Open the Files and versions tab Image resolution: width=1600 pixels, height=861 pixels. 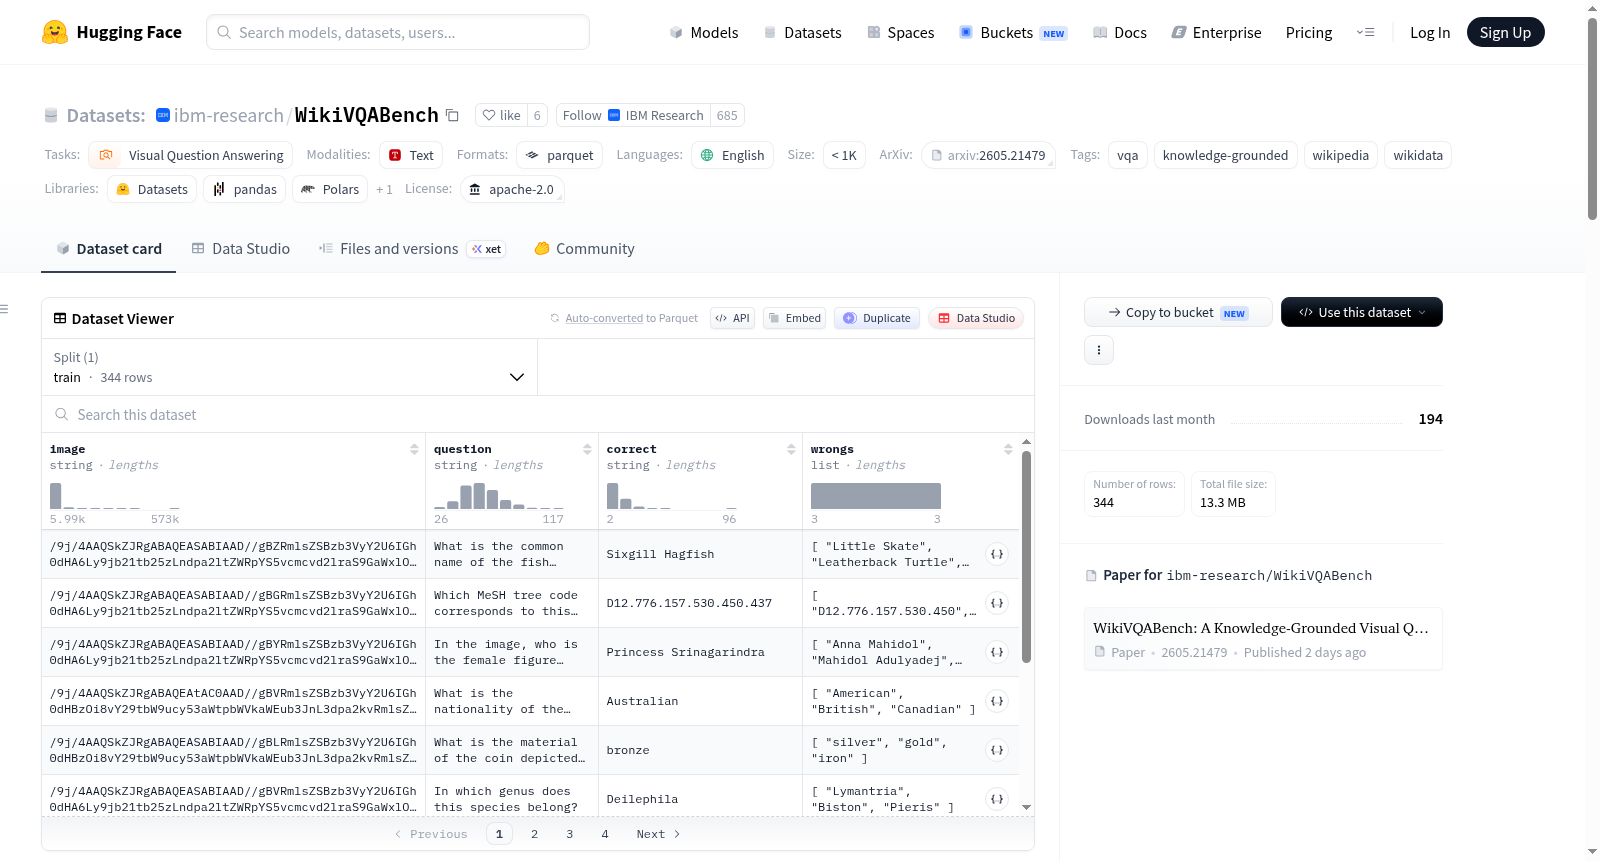tap(412, 249)
